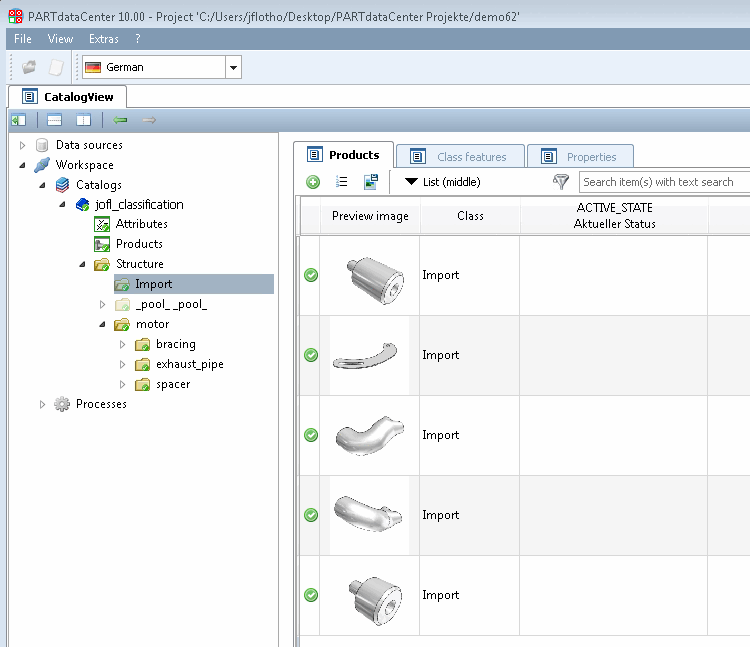Click the hide tree panel icon
This screenshot has width=750, height=647.
[x=18, y=120]
